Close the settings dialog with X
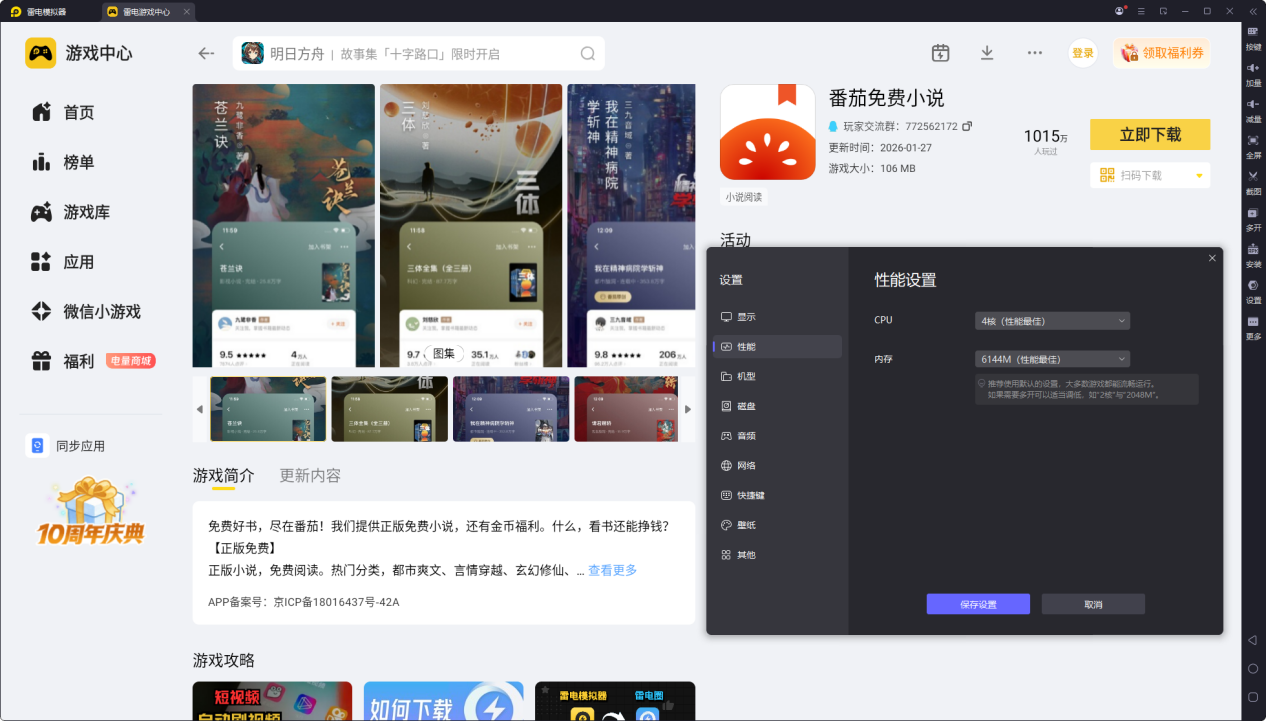This screenshot has width=1266, height=721. point(1212,258)
